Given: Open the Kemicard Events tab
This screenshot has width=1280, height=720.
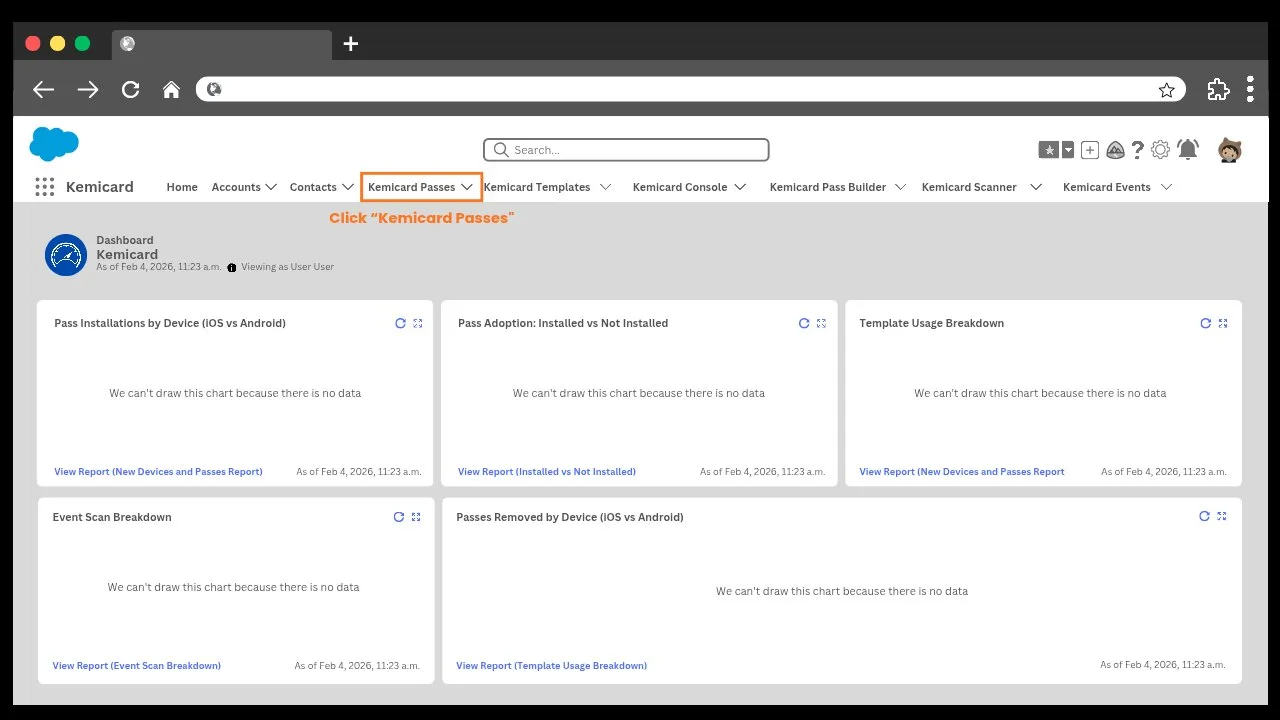Looking at the screenshot, I should point(1106,187).
